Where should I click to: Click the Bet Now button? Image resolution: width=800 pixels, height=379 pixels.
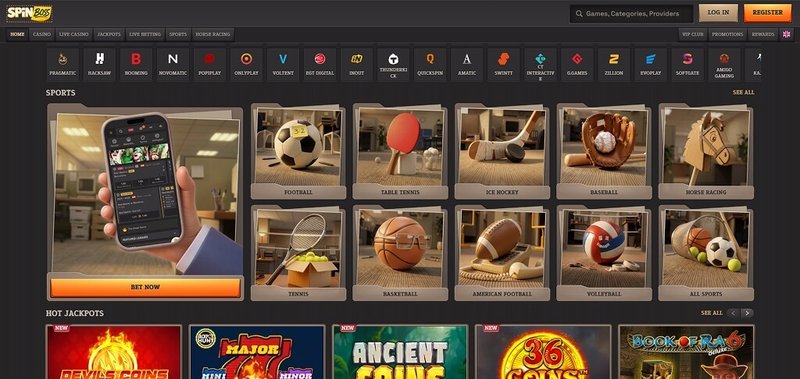145,287
